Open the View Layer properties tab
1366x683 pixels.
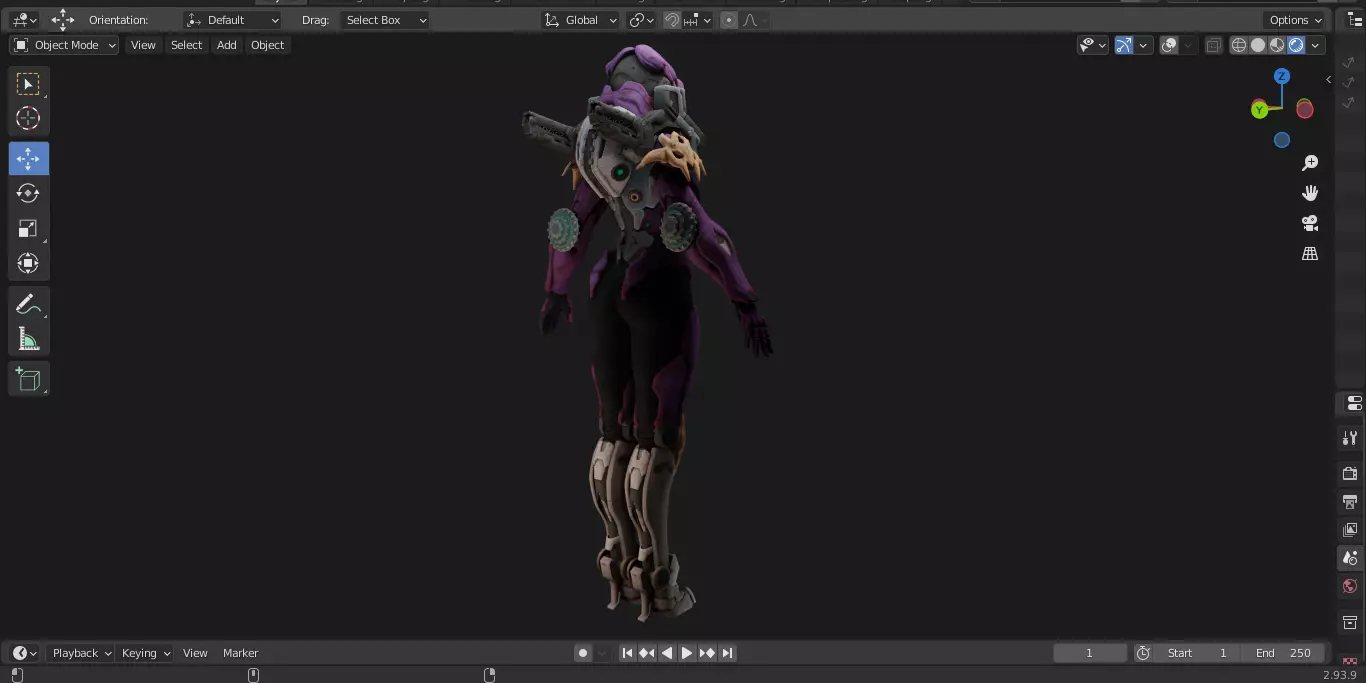tap(1350, 529)
